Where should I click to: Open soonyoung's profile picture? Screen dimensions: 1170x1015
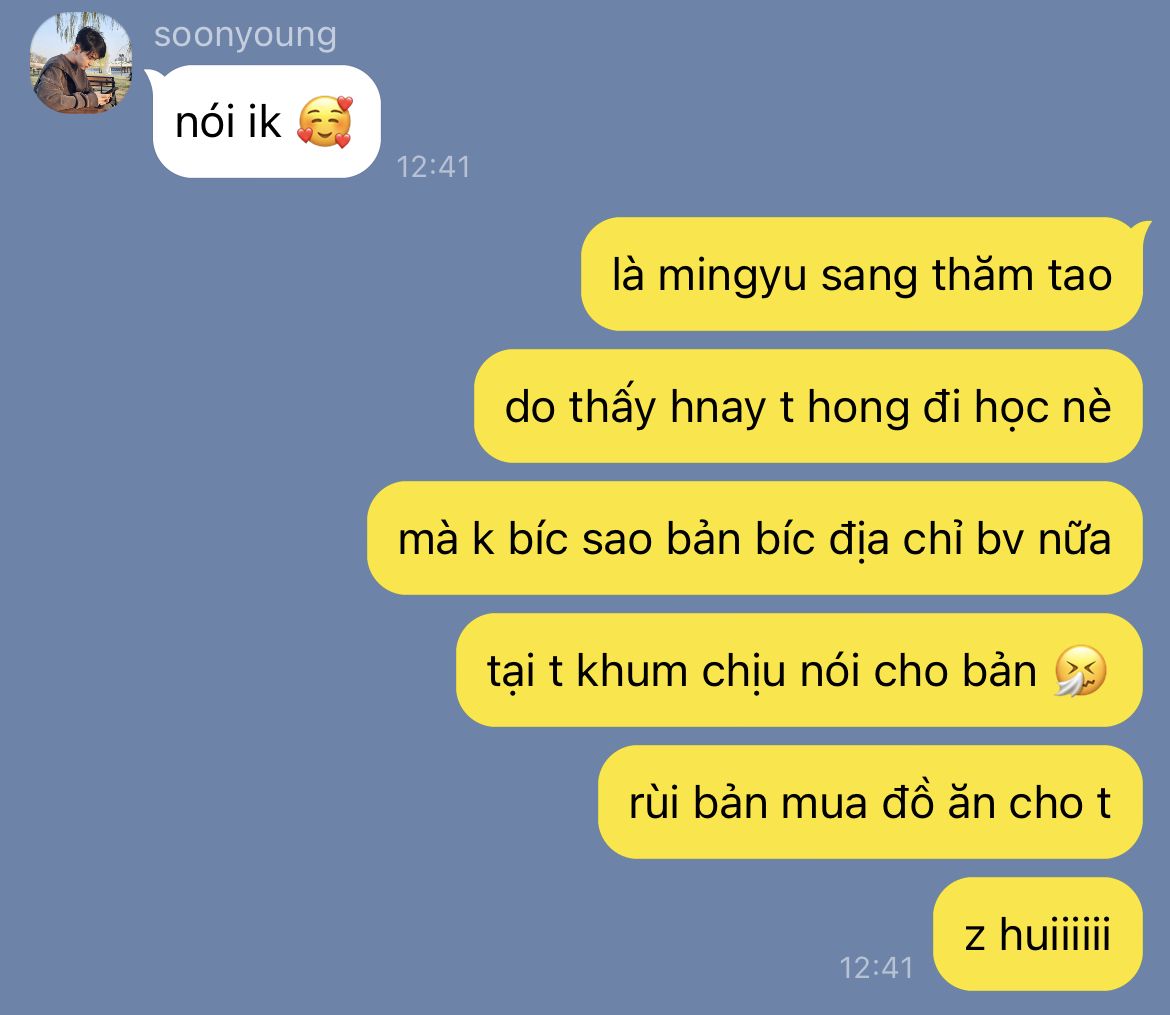[81, 63]
